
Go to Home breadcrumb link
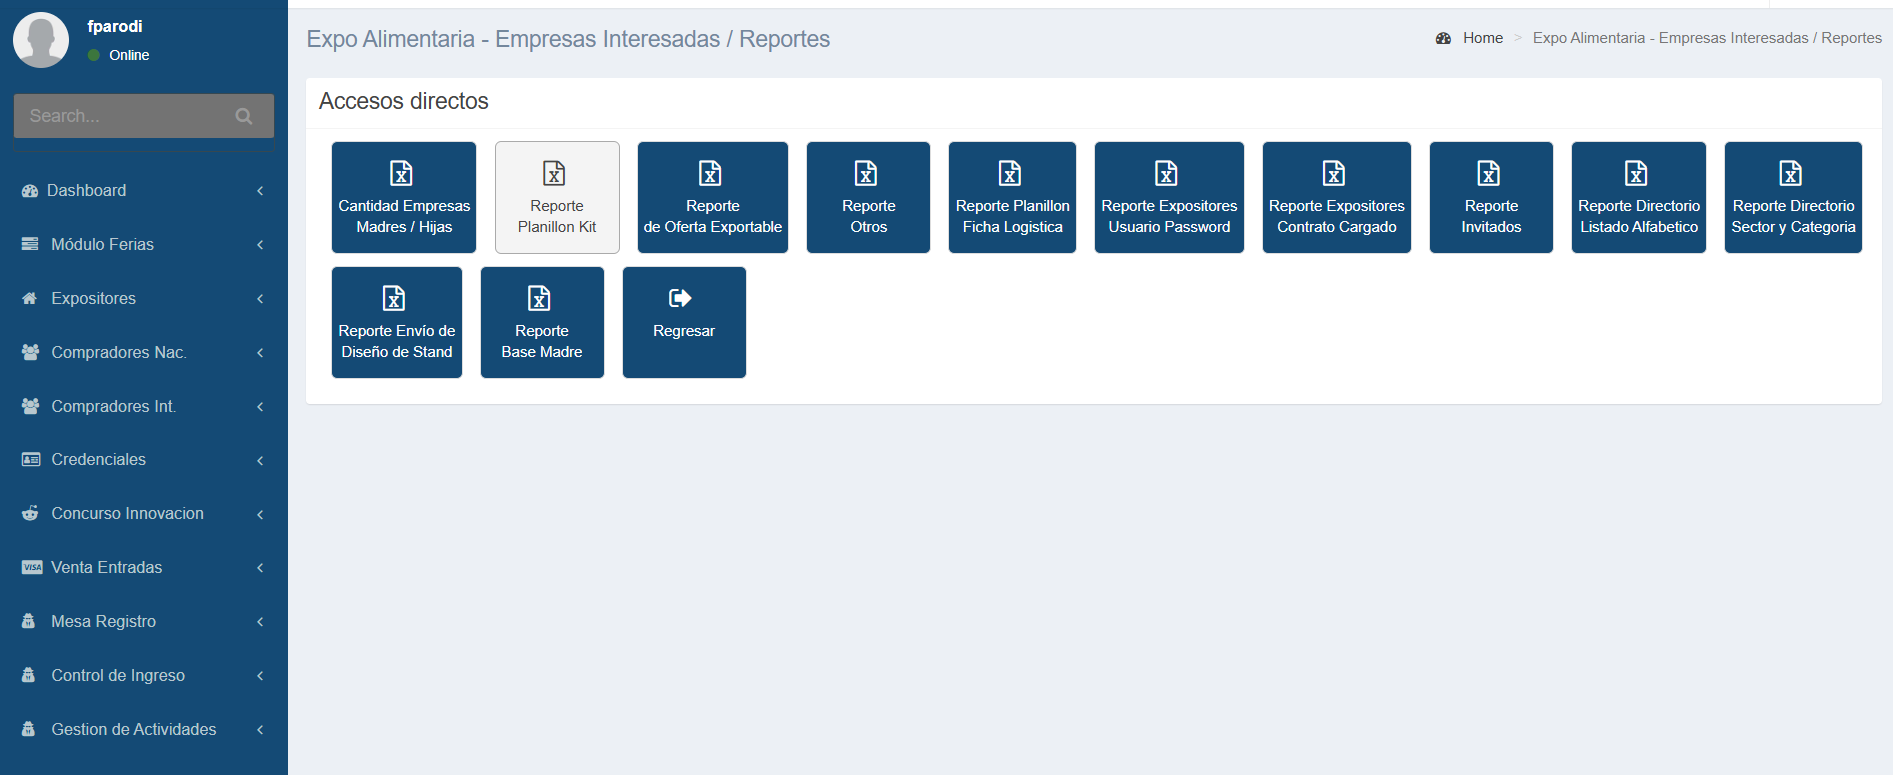pyautogui.click(x=1482, y=38)
